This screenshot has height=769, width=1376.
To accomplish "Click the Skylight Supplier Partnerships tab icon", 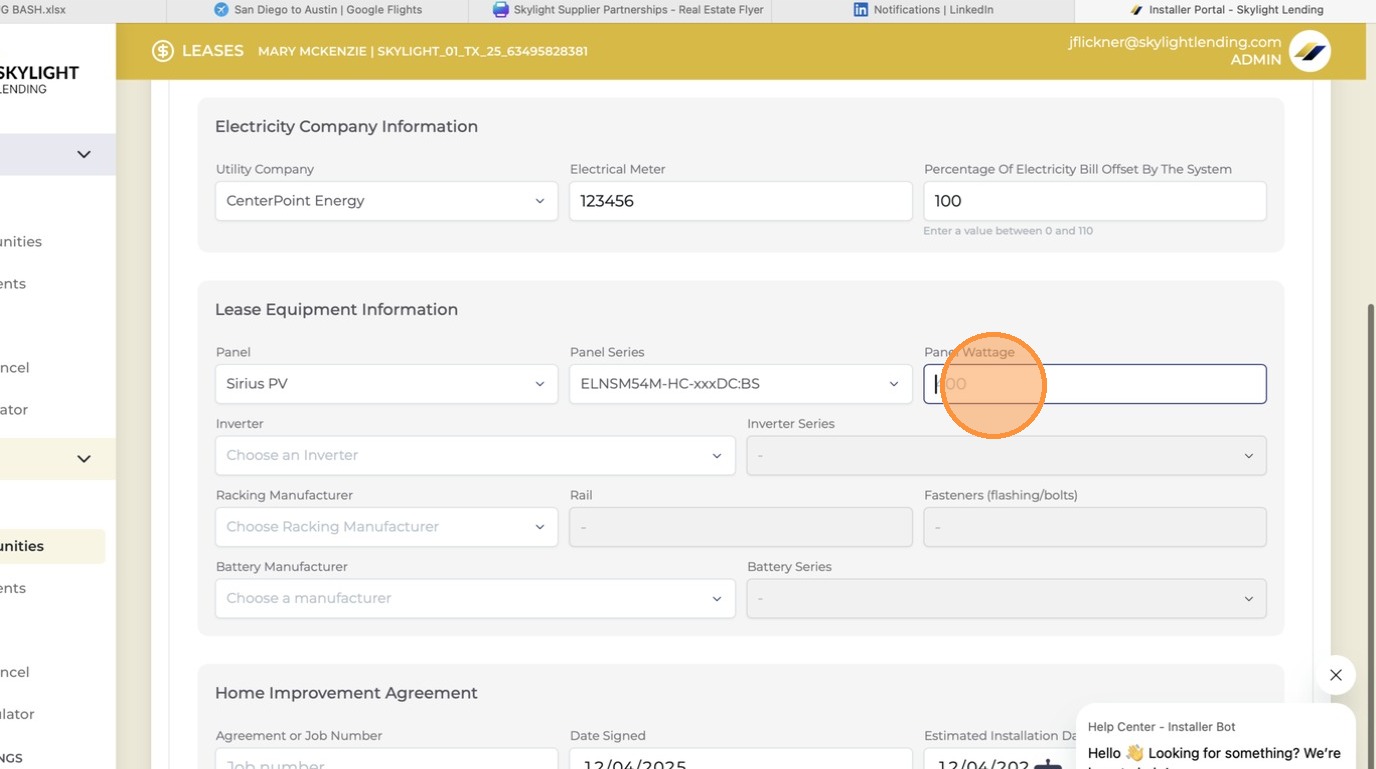I will pyautogui.click(x=501, y=10).
